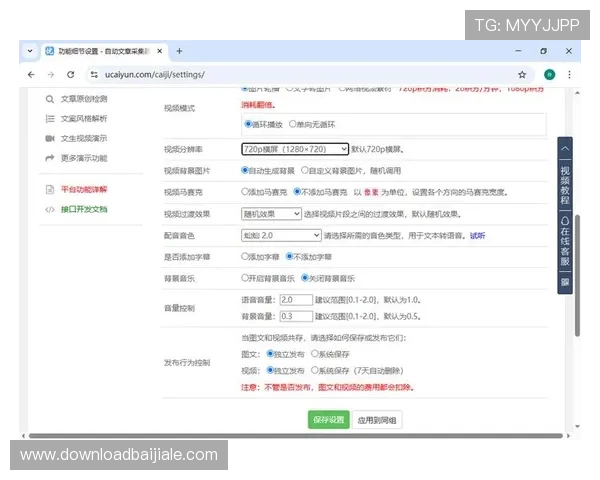Enable 添加马赛克 radio
The width and height of the screenshot is (600, 480).
pos(245,192)
